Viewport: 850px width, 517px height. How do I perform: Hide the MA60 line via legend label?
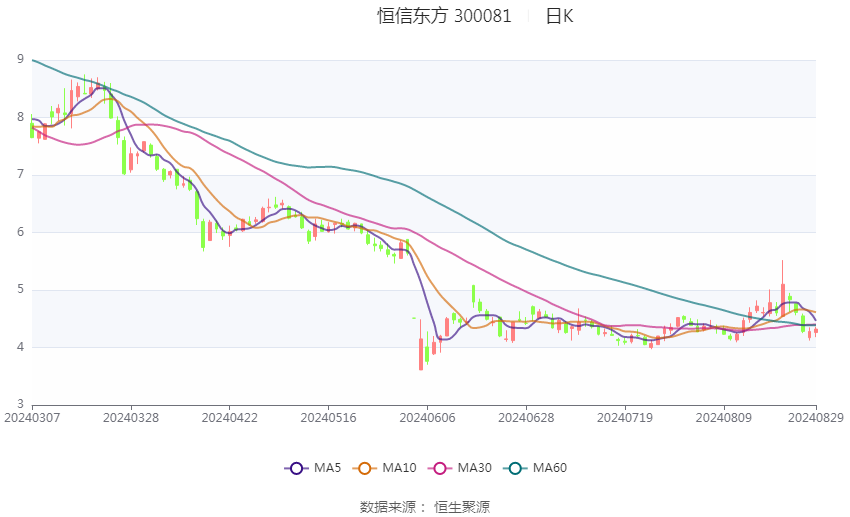550,468
